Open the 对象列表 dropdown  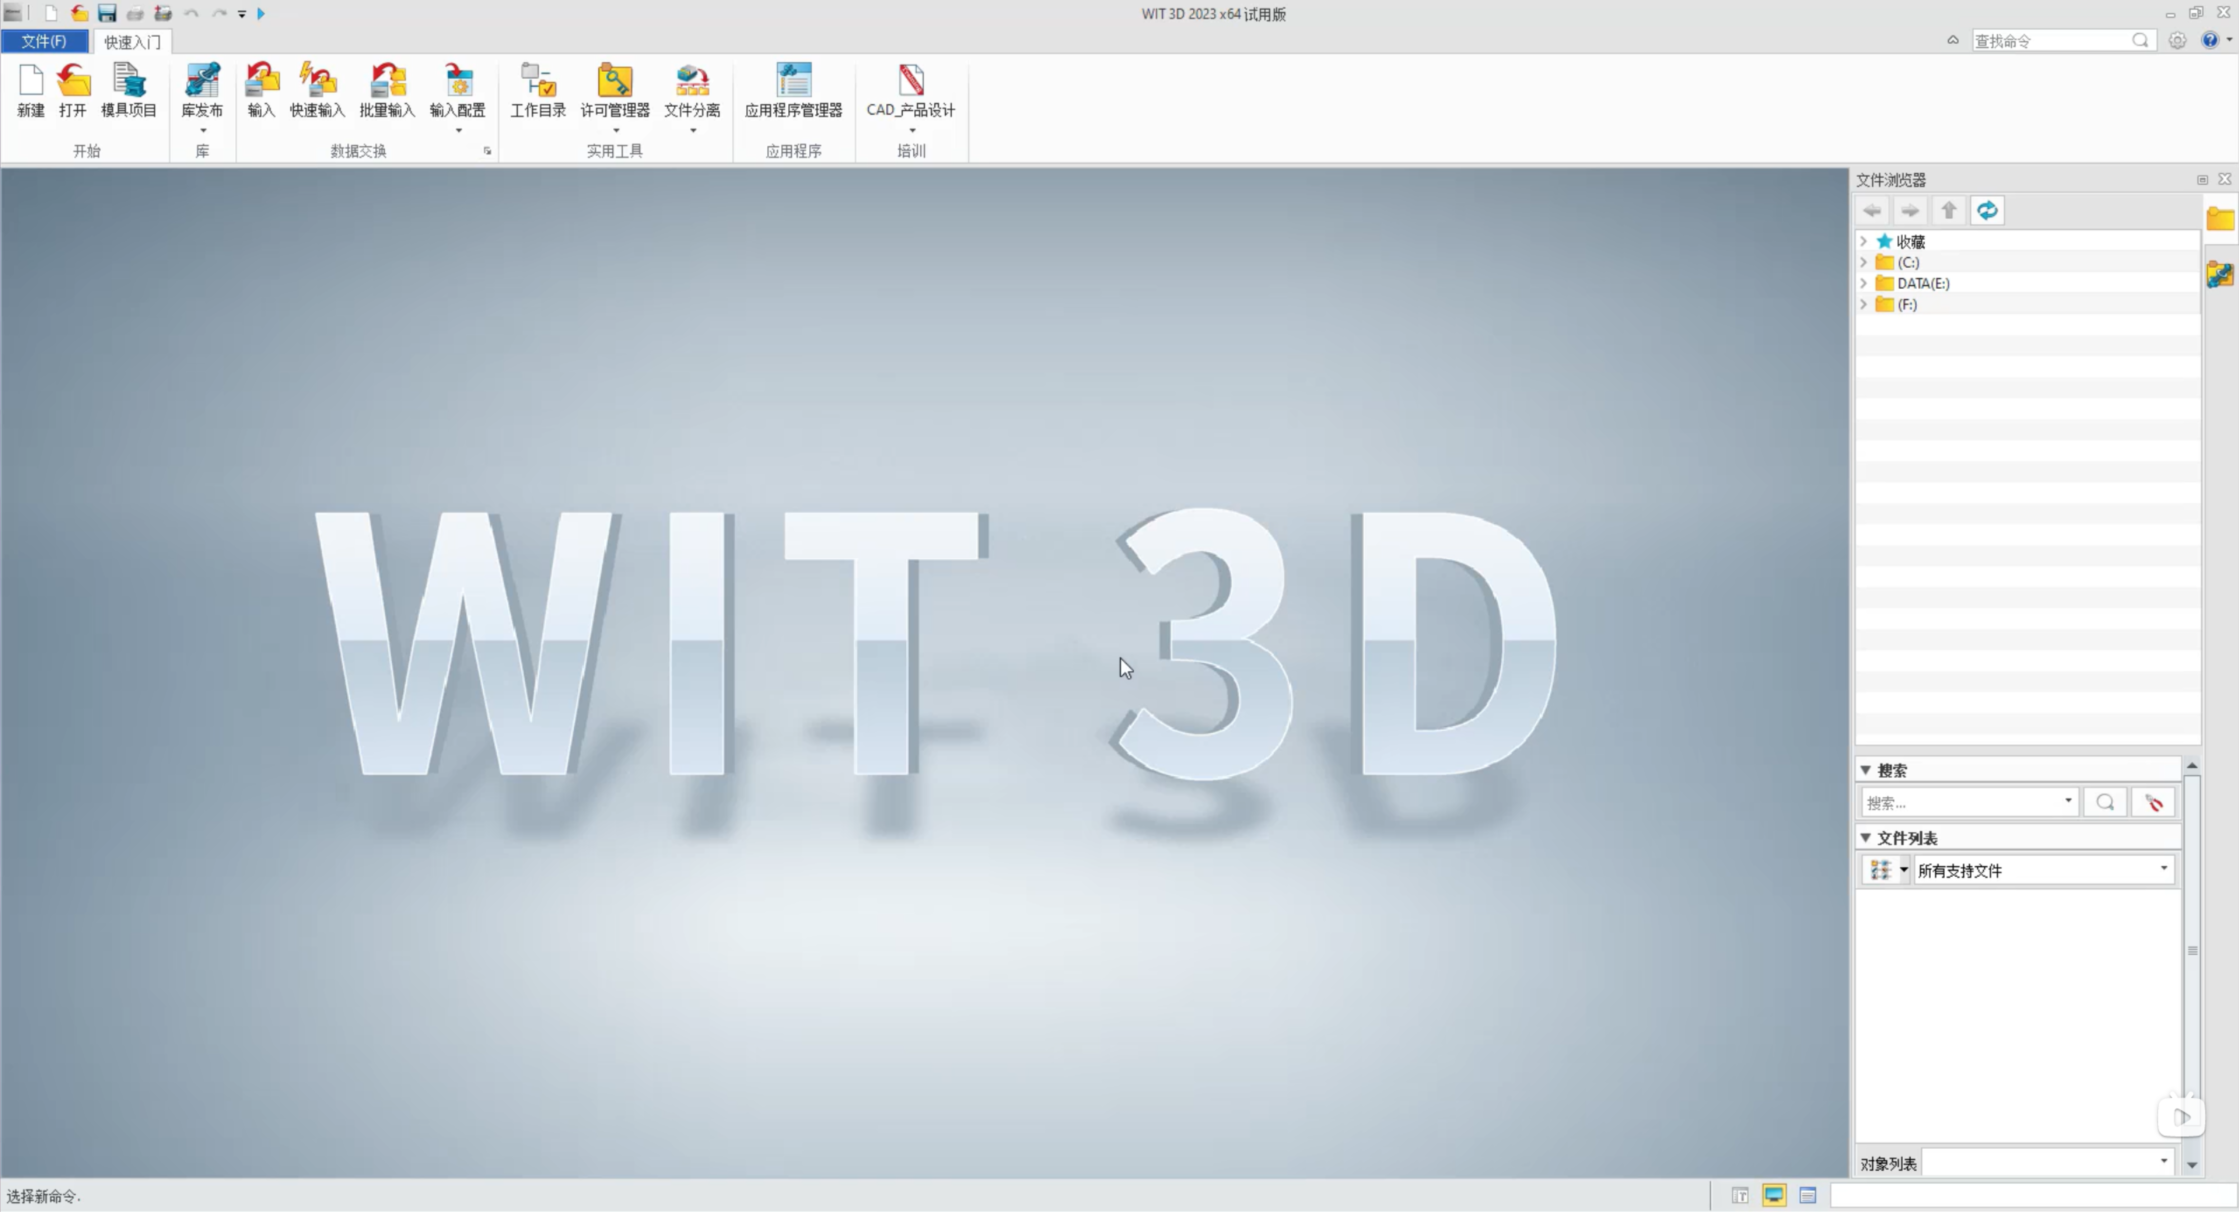click(2163, 1162)
